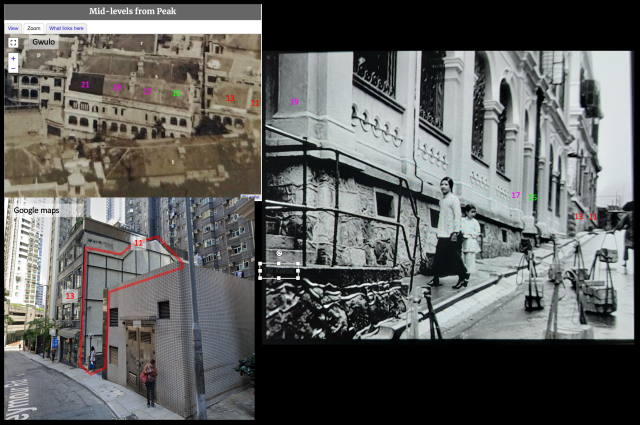Click the red 13 marker on aerial photo
Viewport: 640px width, 425px height.
tap(230, 98)
